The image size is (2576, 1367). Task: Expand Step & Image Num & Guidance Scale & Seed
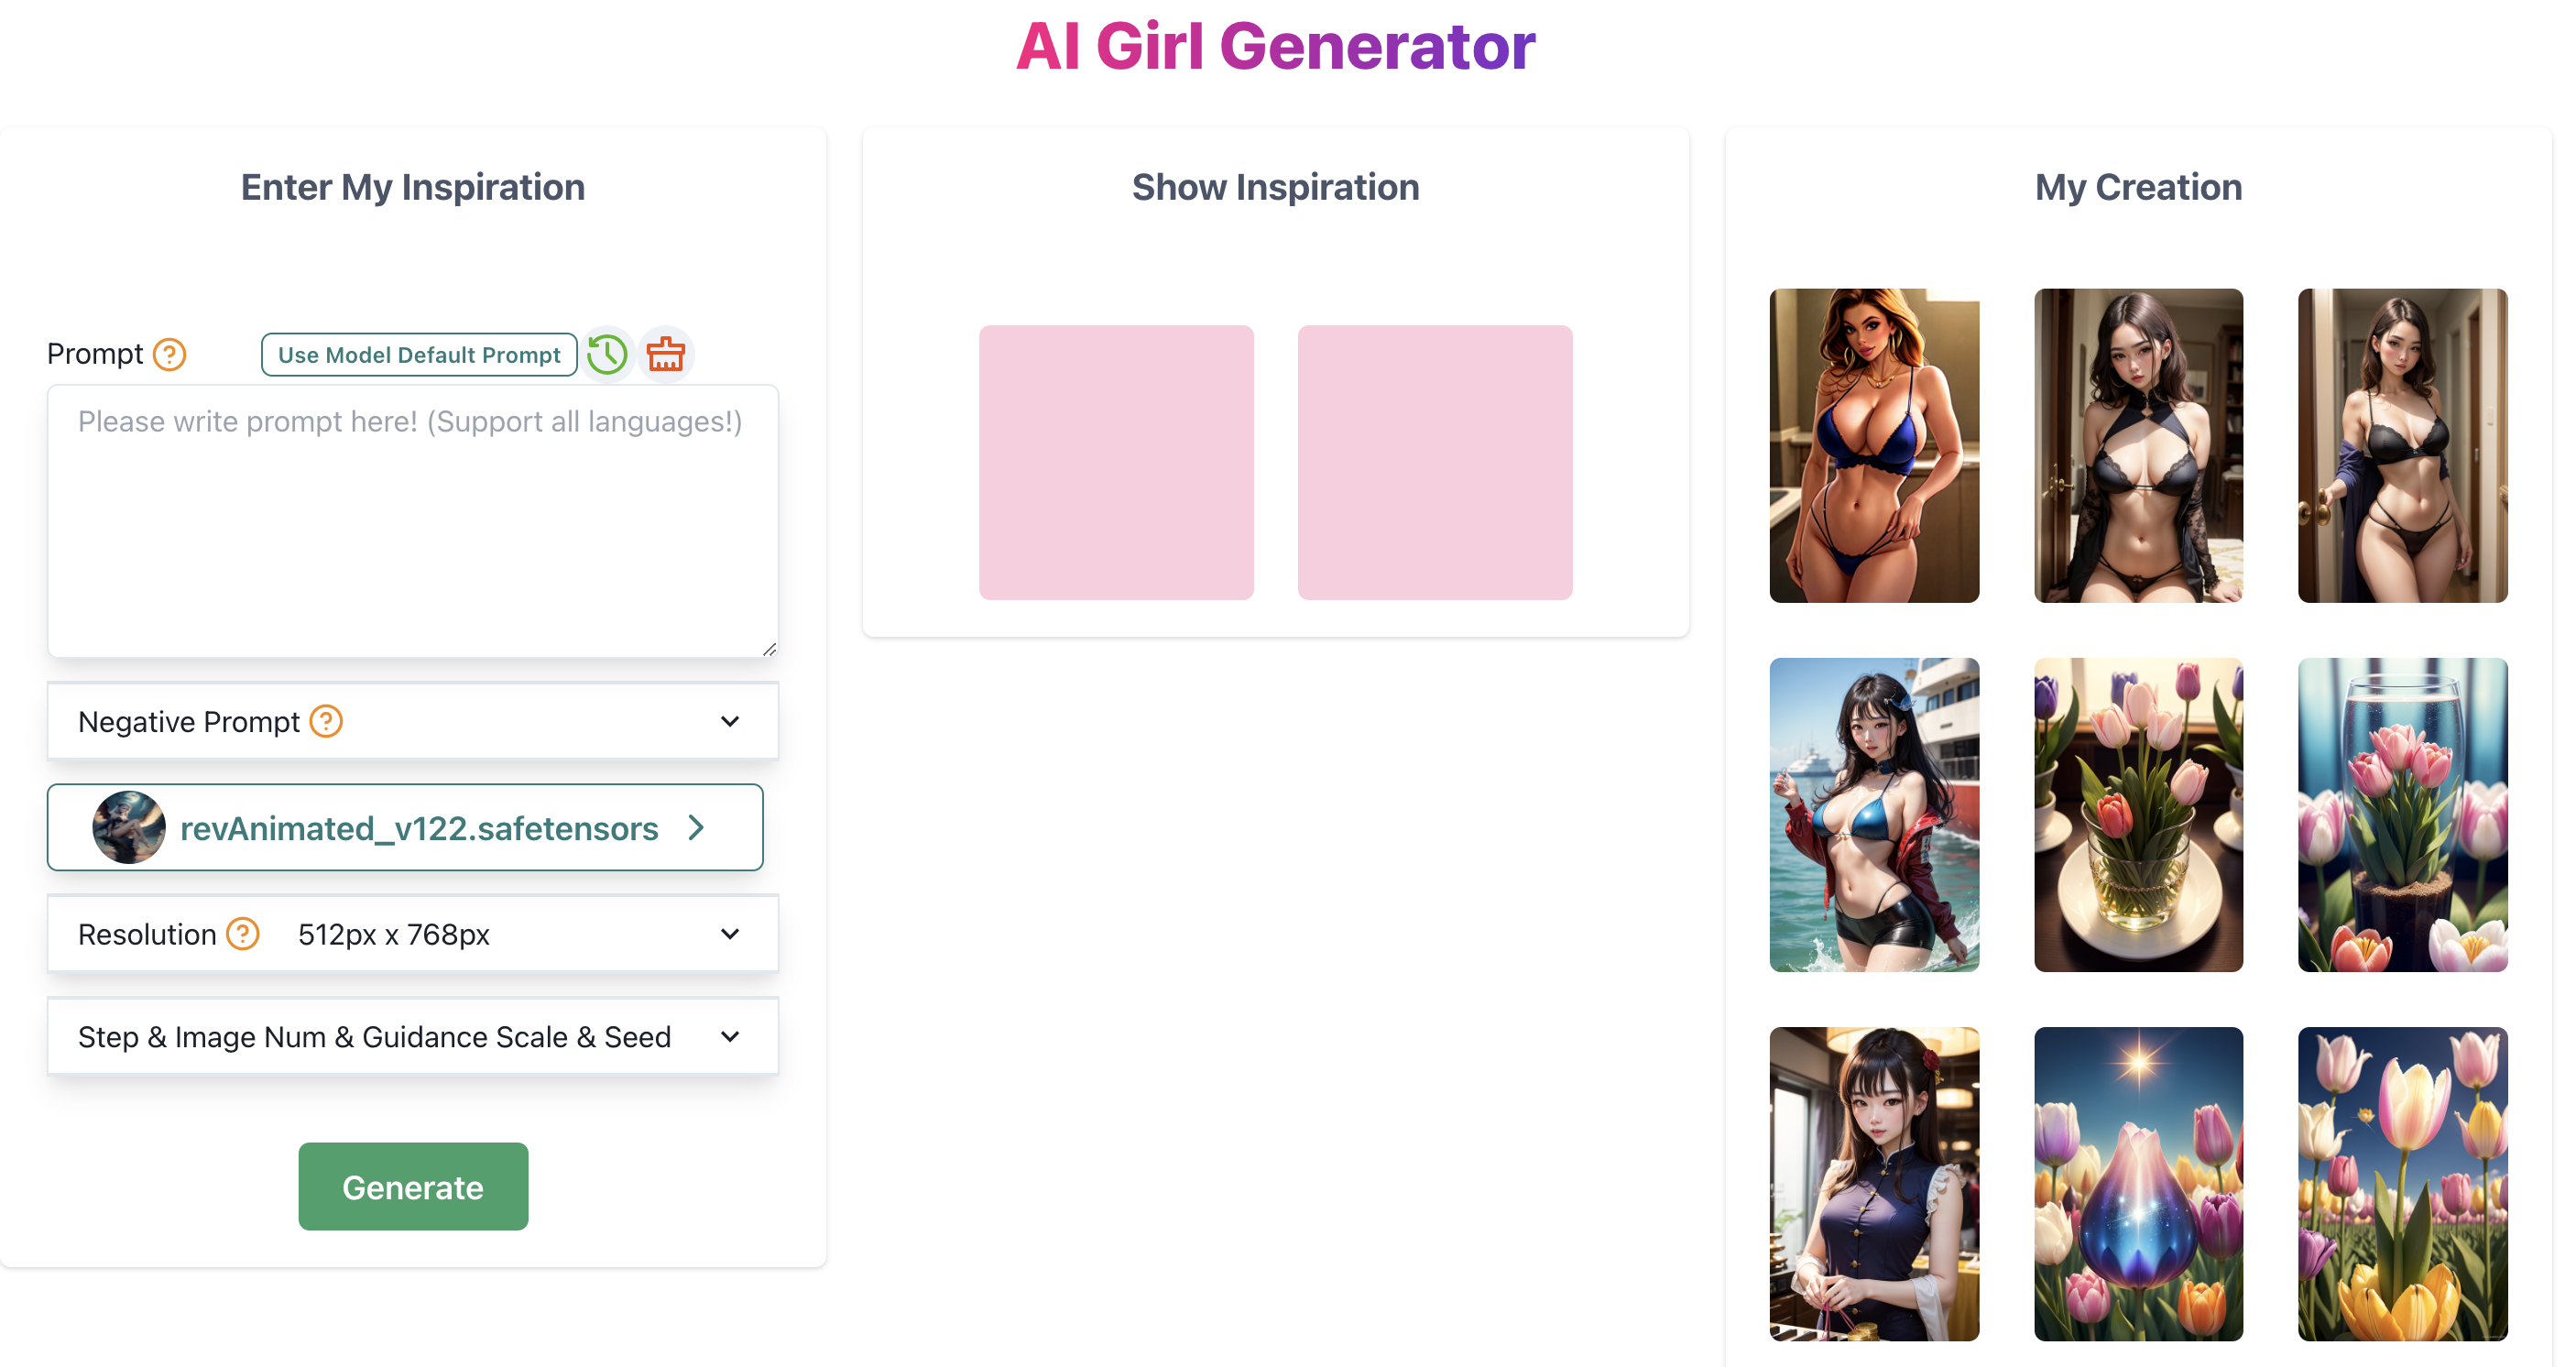pos(413,1036)
